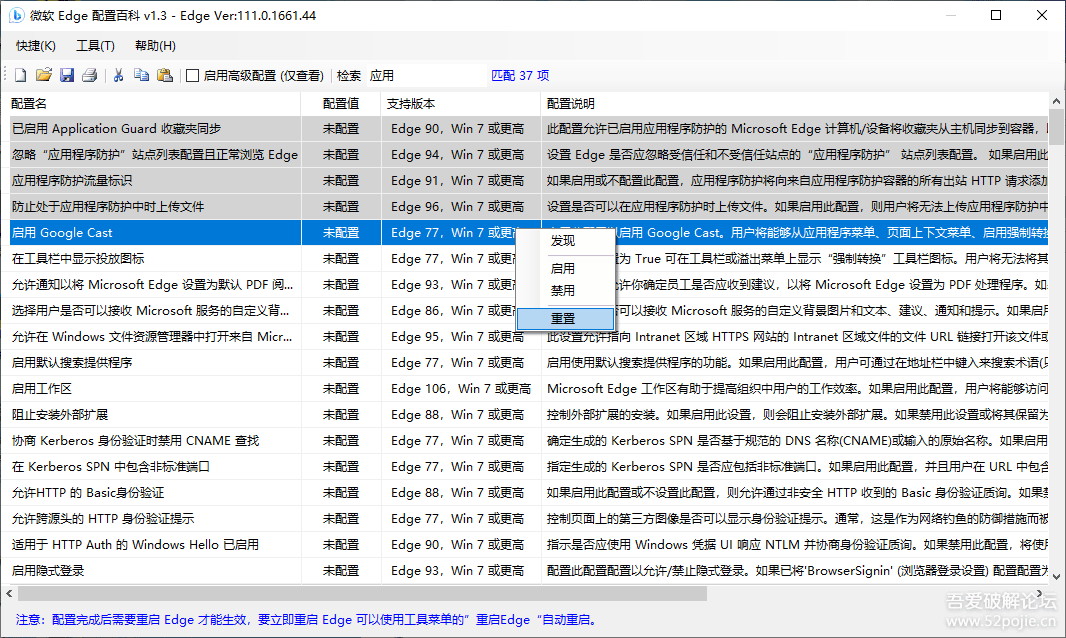This screenshot has height=638, width=1066.
Task: Click the Print toolbar icon
Action: (90, 75)
